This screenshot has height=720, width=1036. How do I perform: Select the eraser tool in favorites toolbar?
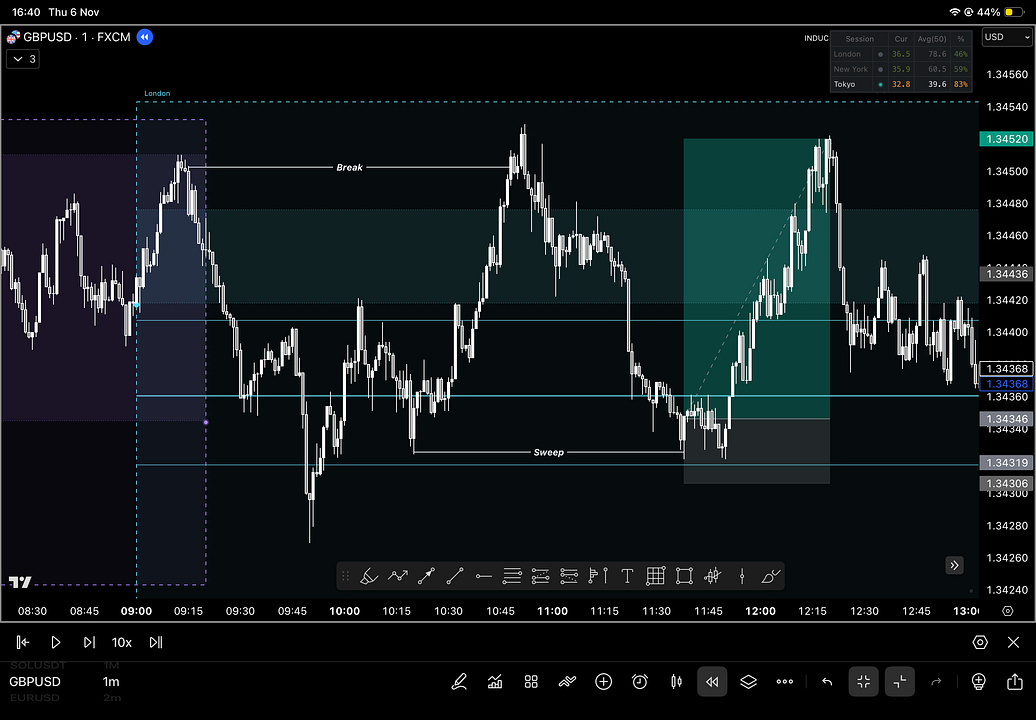pos(369,577)
